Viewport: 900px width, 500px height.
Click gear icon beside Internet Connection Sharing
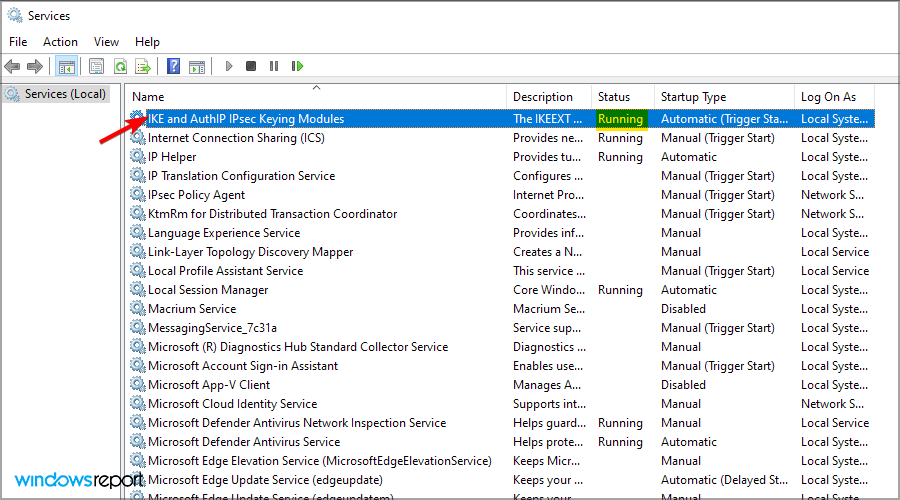click(138, 137)
